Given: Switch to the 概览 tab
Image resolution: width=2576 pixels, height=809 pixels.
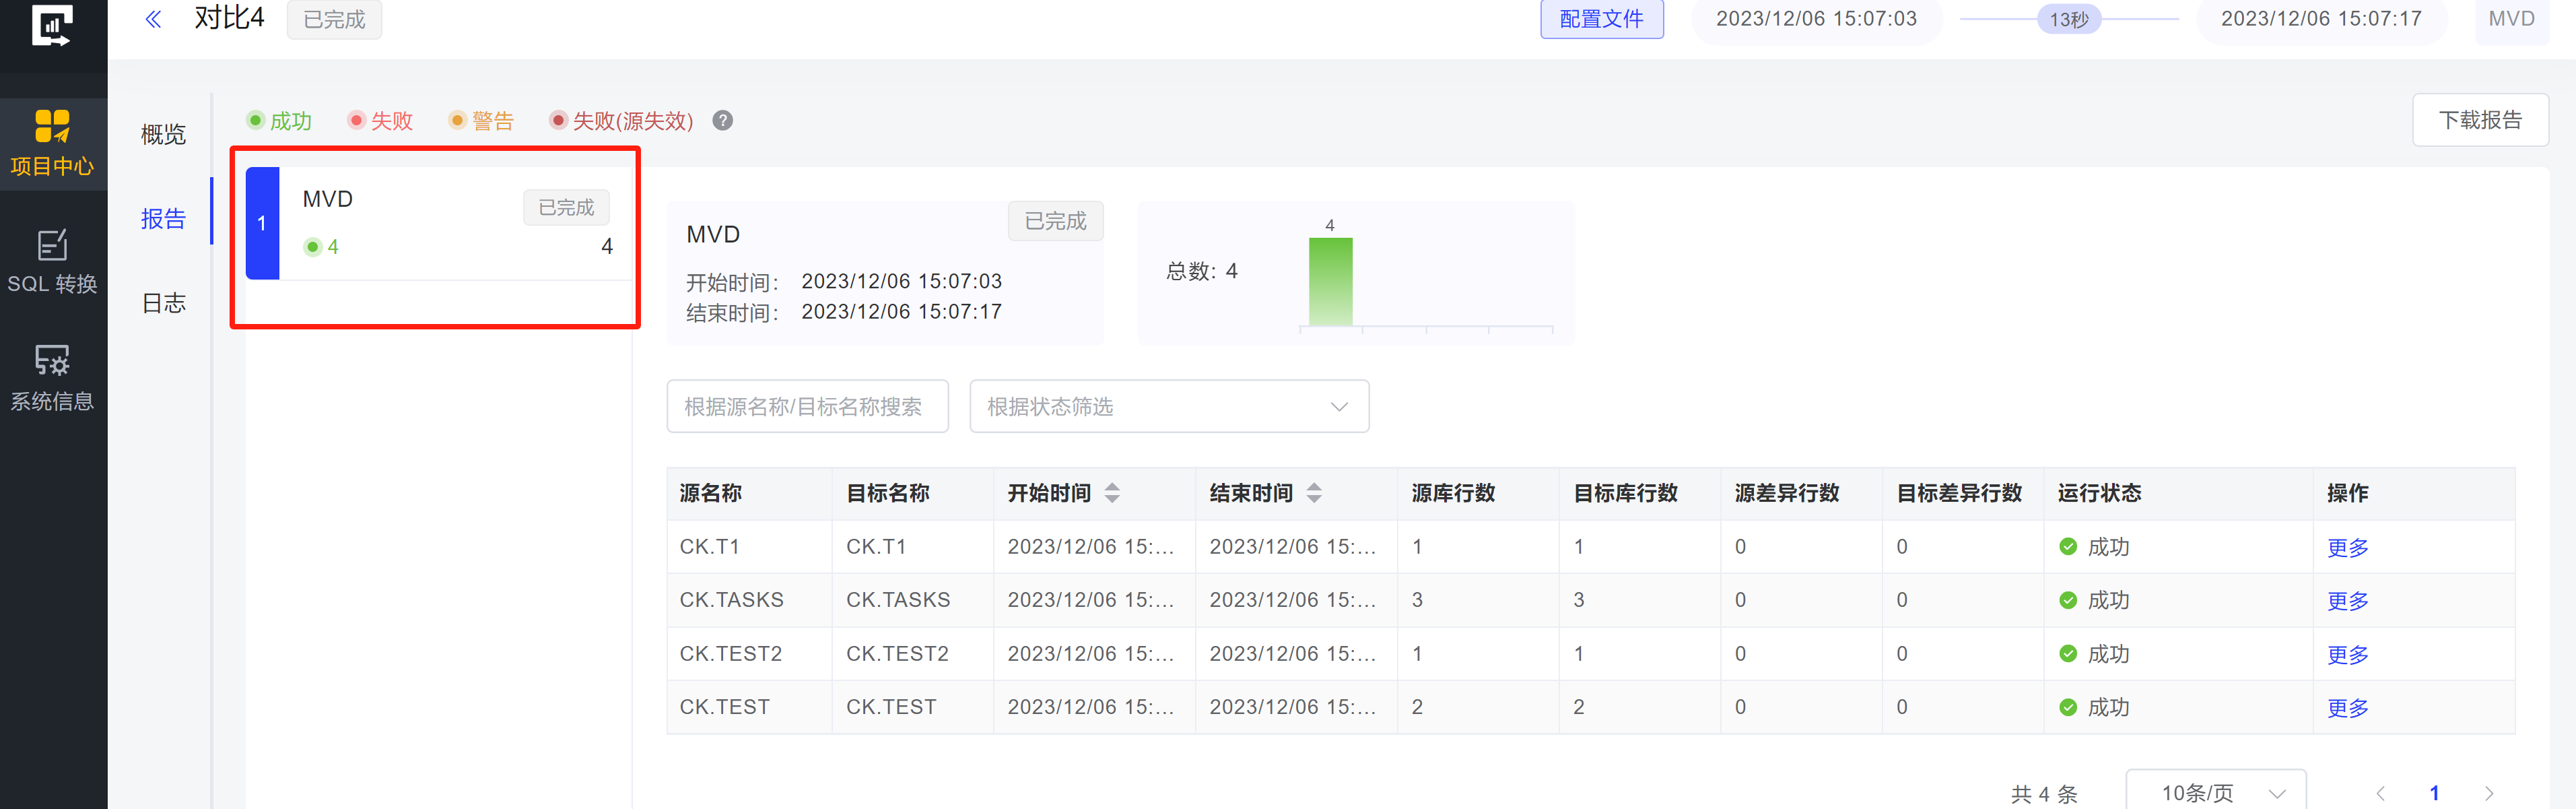Looking at the screenshot, I should tap(163, 134).
